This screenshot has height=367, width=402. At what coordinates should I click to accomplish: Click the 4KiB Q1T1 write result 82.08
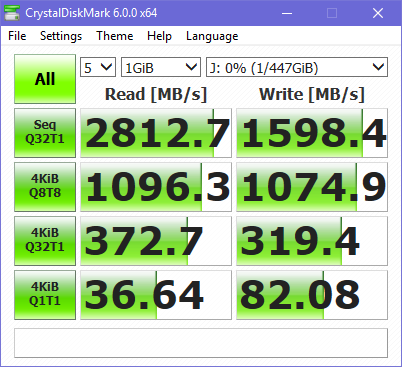[x=312, y=295]
